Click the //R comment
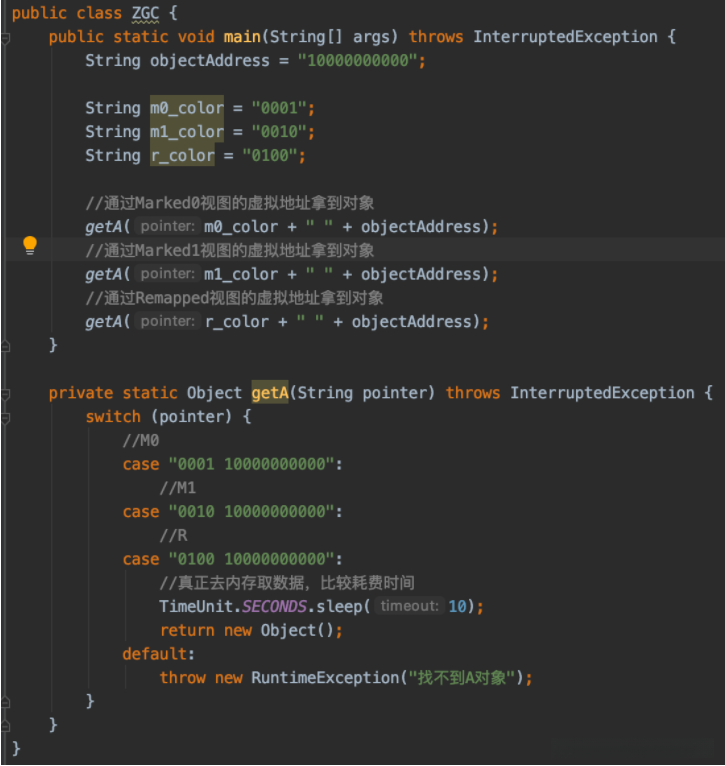The height and width of the screenshot is (766, 725). coord(173,535)
